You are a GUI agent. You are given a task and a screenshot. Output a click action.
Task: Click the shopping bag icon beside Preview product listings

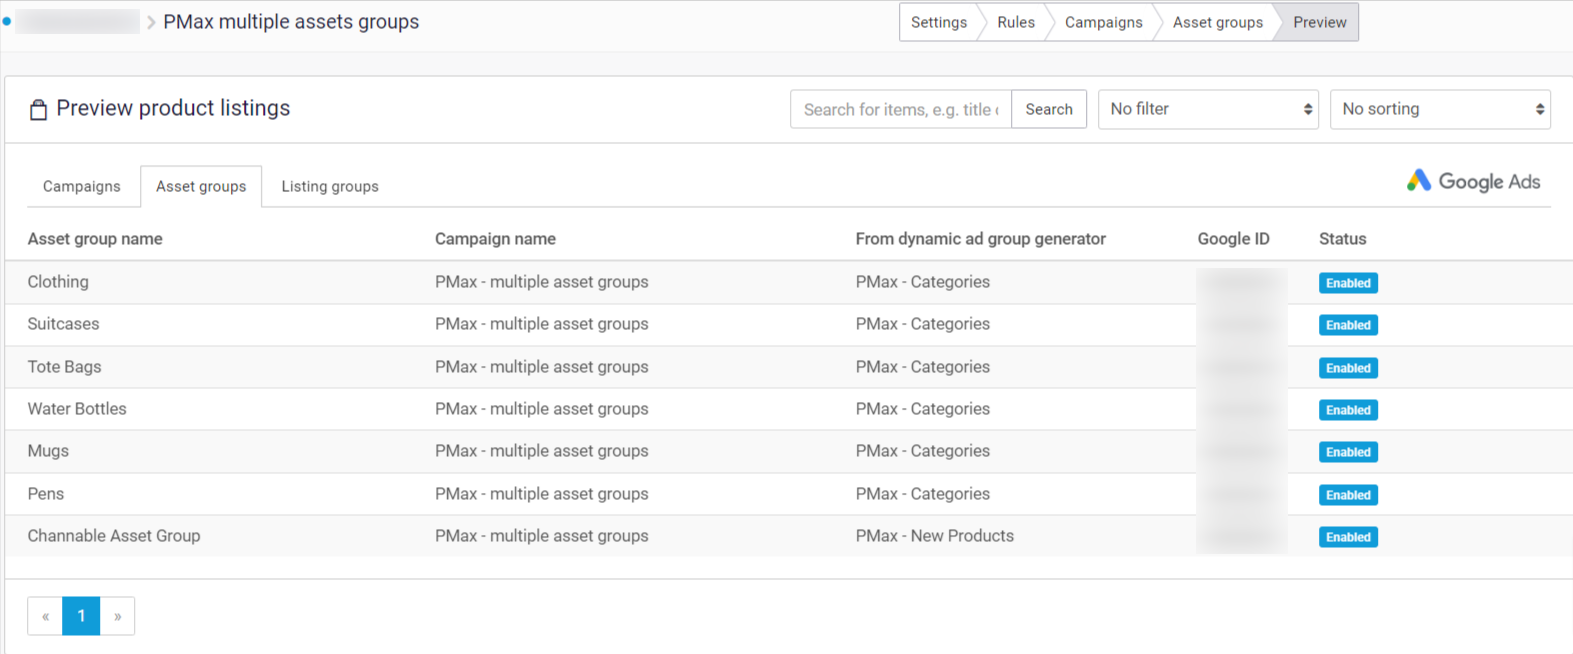38,109
